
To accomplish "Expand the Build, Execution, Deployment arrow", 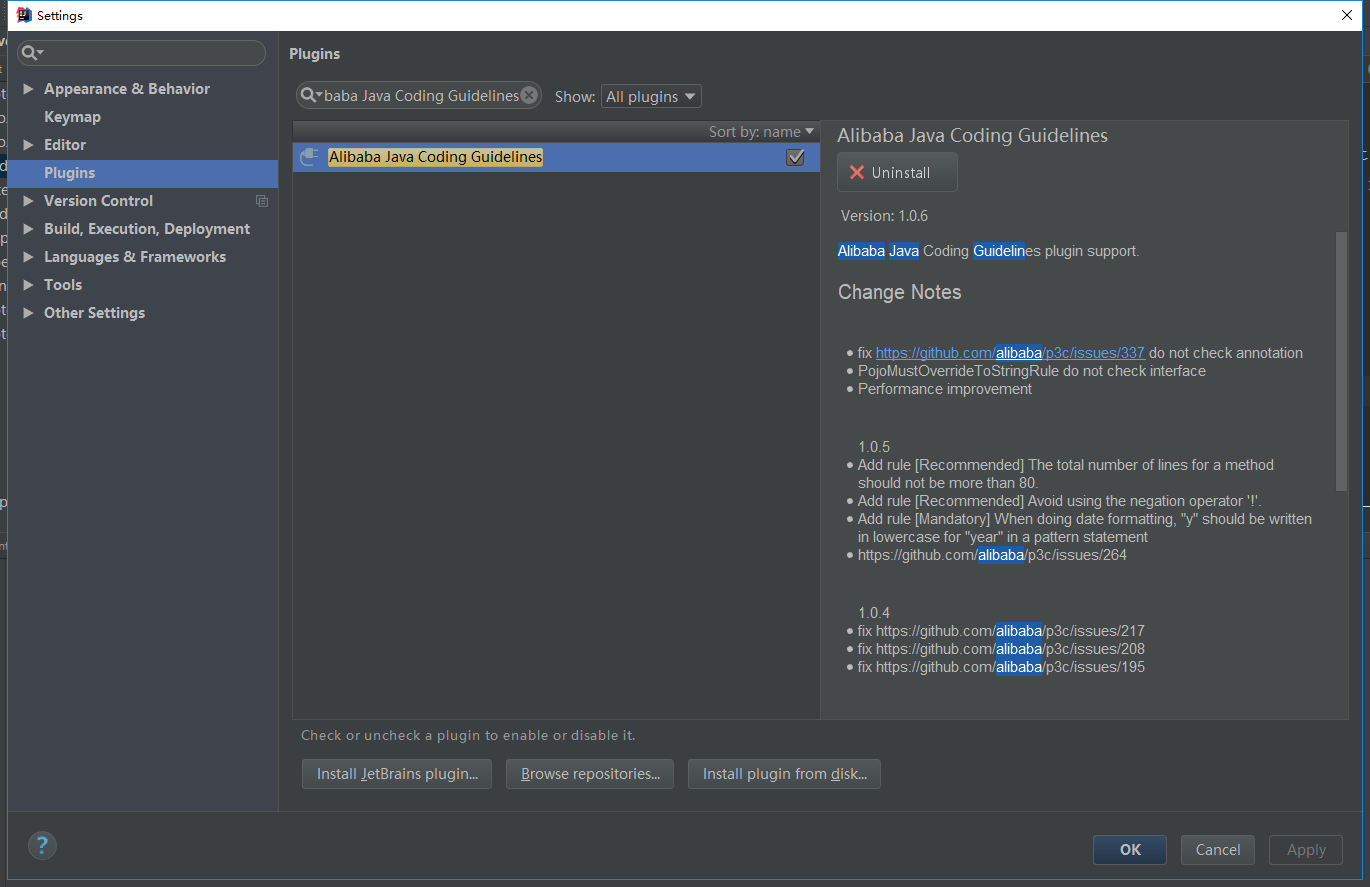I will [x=28, y=229].
